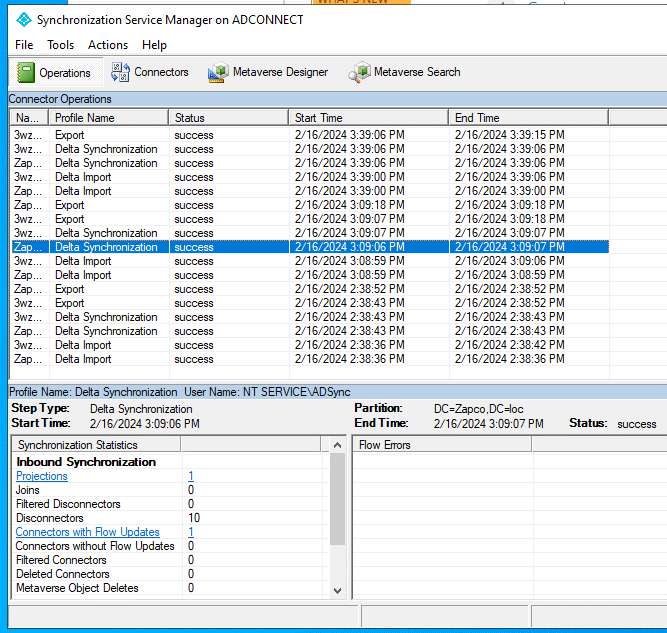Click the Synchronization Statistics column header
The width and height of the screenshot is (667, 633).
(96, 445)
